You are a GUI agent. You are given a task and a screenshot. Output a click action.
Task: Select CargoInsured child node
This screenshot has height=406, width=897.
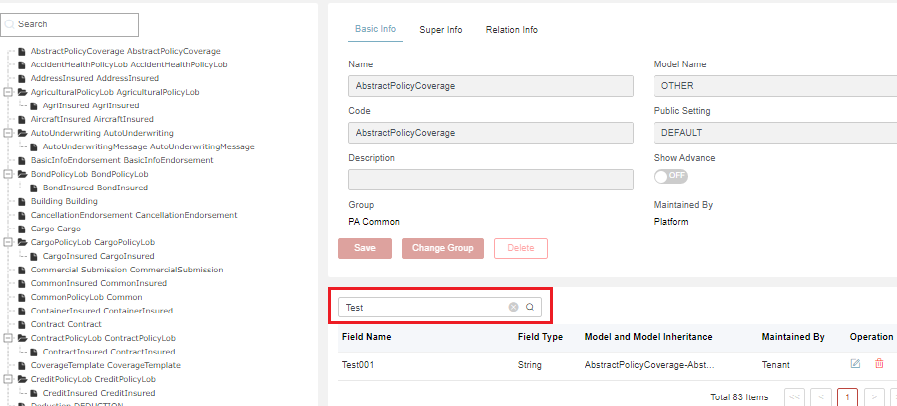(x=98, y=256)
